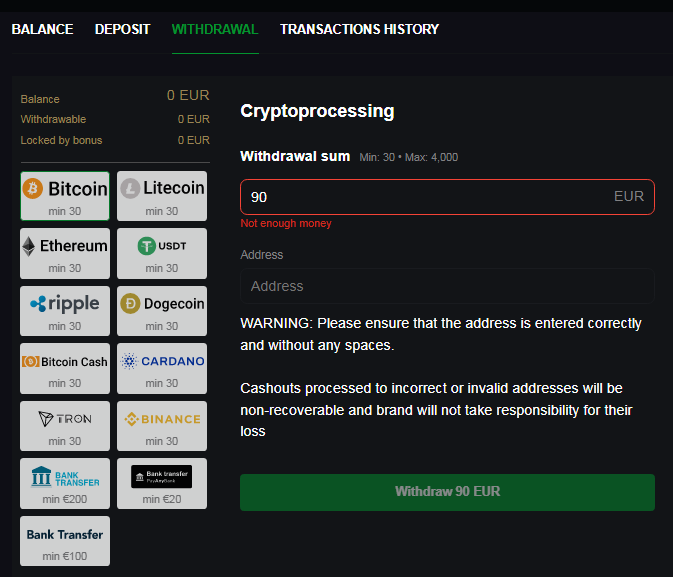Select TRON withdrawal method
This screenshot has height=577, width=673.
pos(65,426)
